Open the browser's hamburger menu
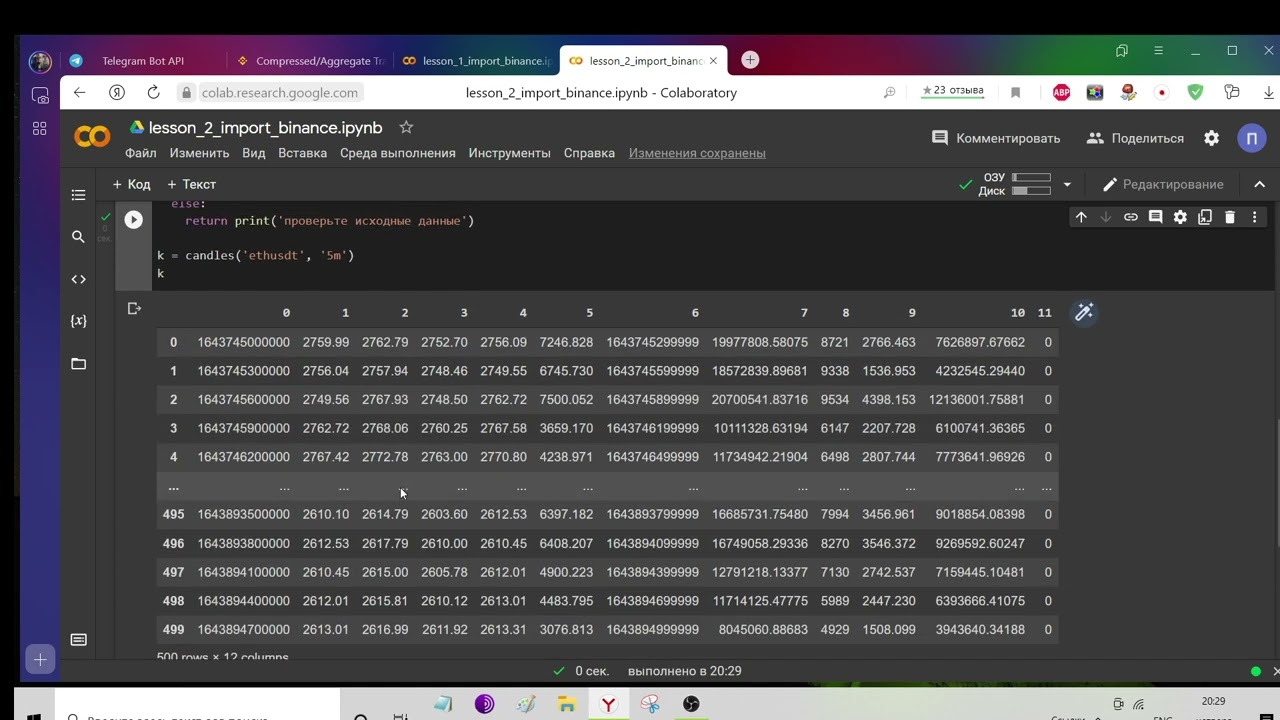 pos(1158,50)
